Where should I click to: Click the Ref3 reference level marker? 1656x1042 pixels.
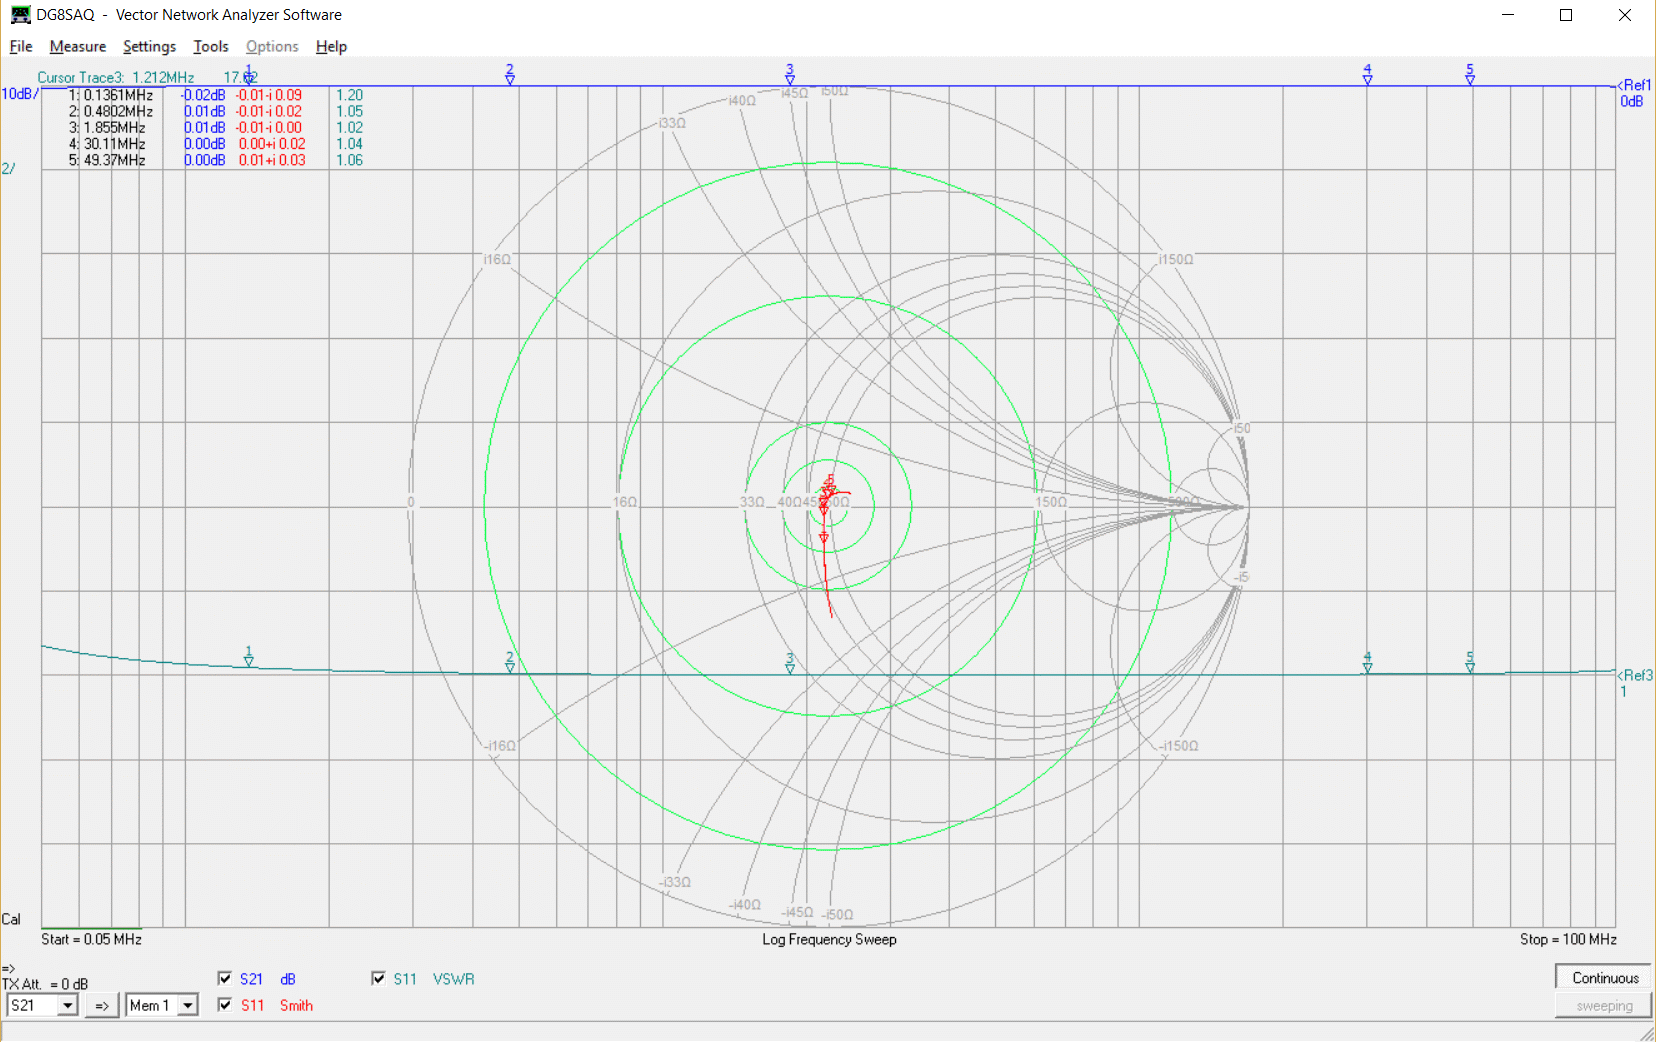coord(1636,682)
